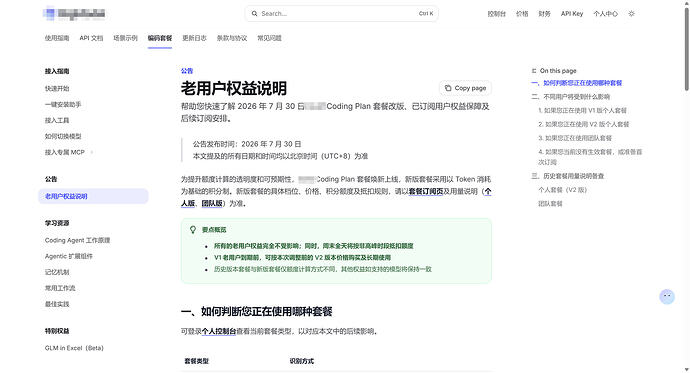690x373 pixels.
Task: Switch to the API 文档 tab
Action: click(x=91, y=38)
